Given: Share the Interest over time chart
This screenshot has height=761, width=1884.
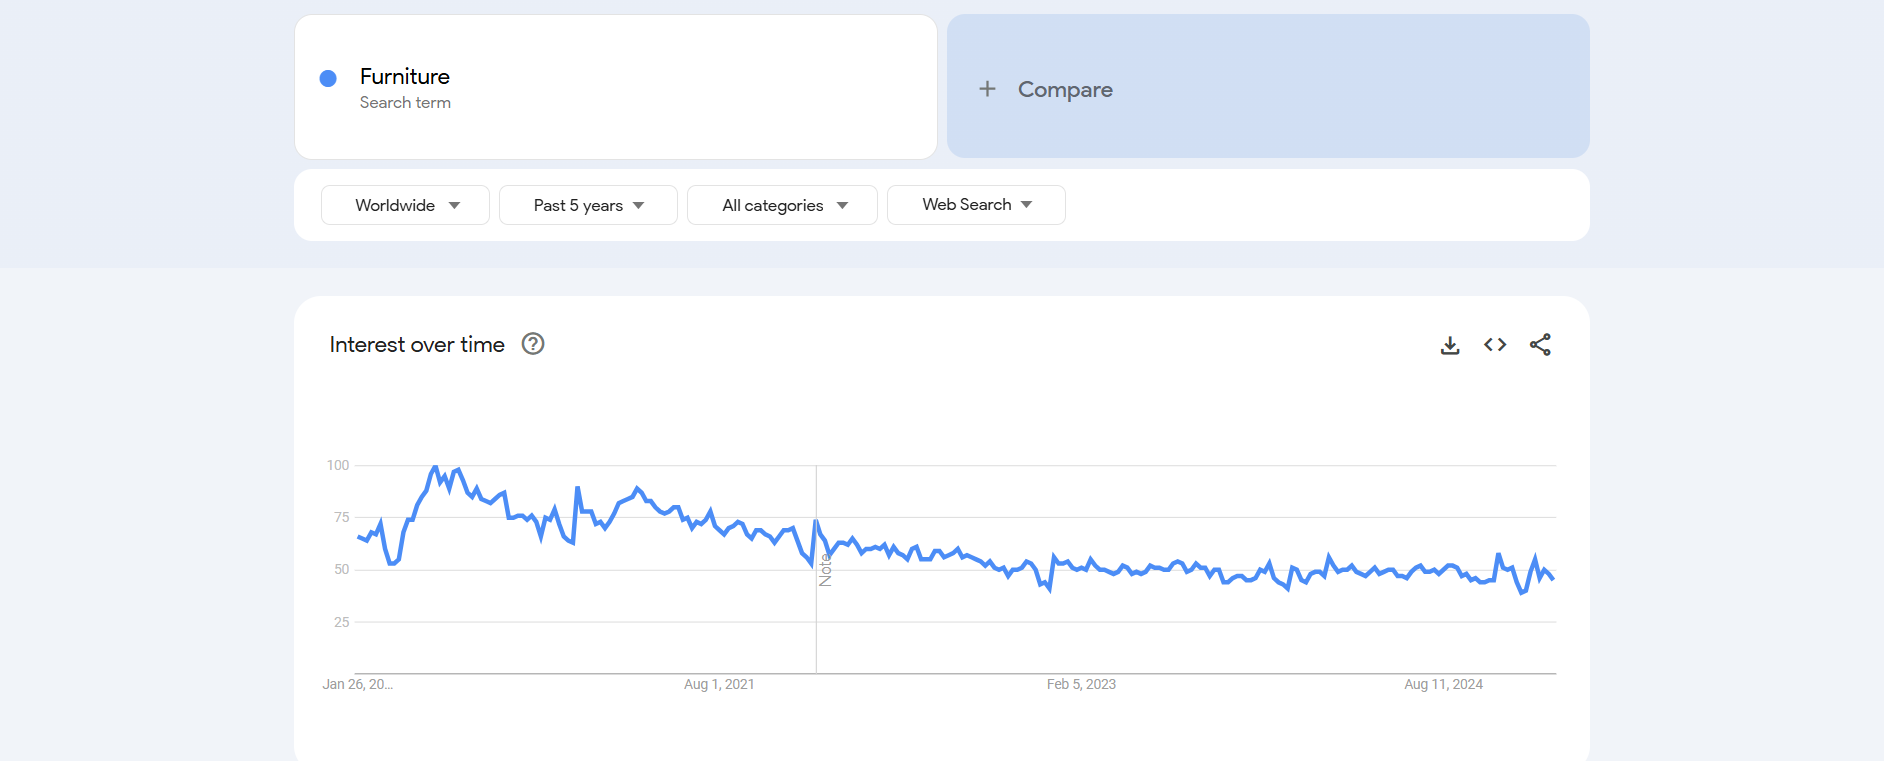Looking at the screenshot, I should point(1540,345).
